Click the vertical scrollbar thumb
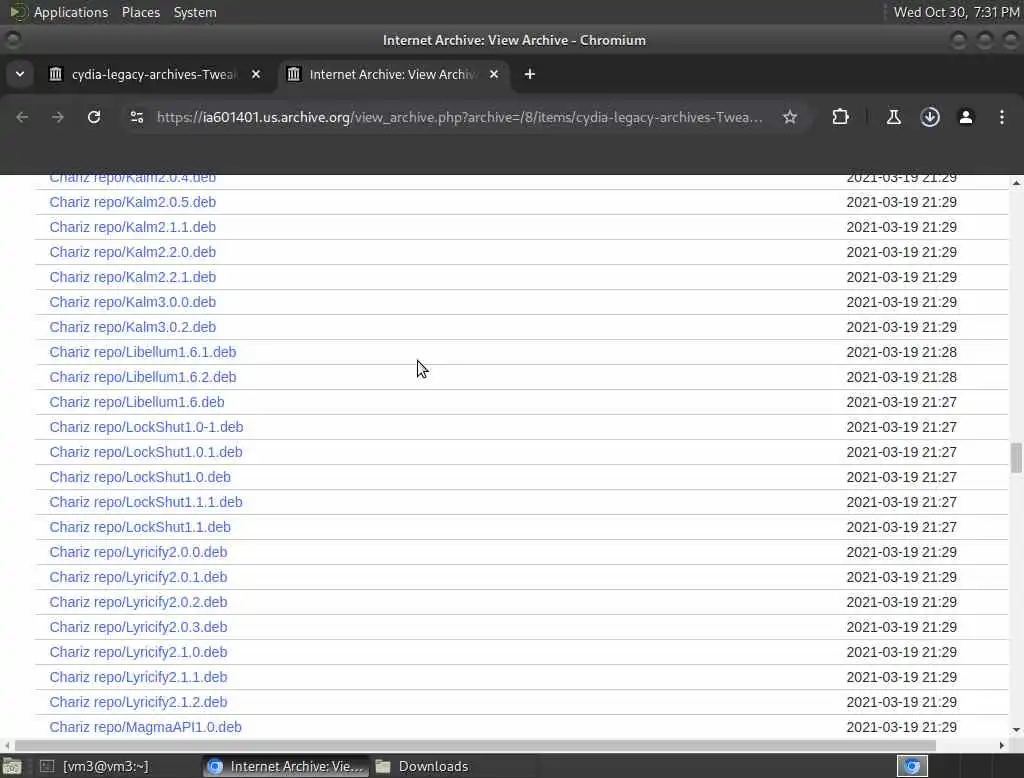 click(1016, 457)
